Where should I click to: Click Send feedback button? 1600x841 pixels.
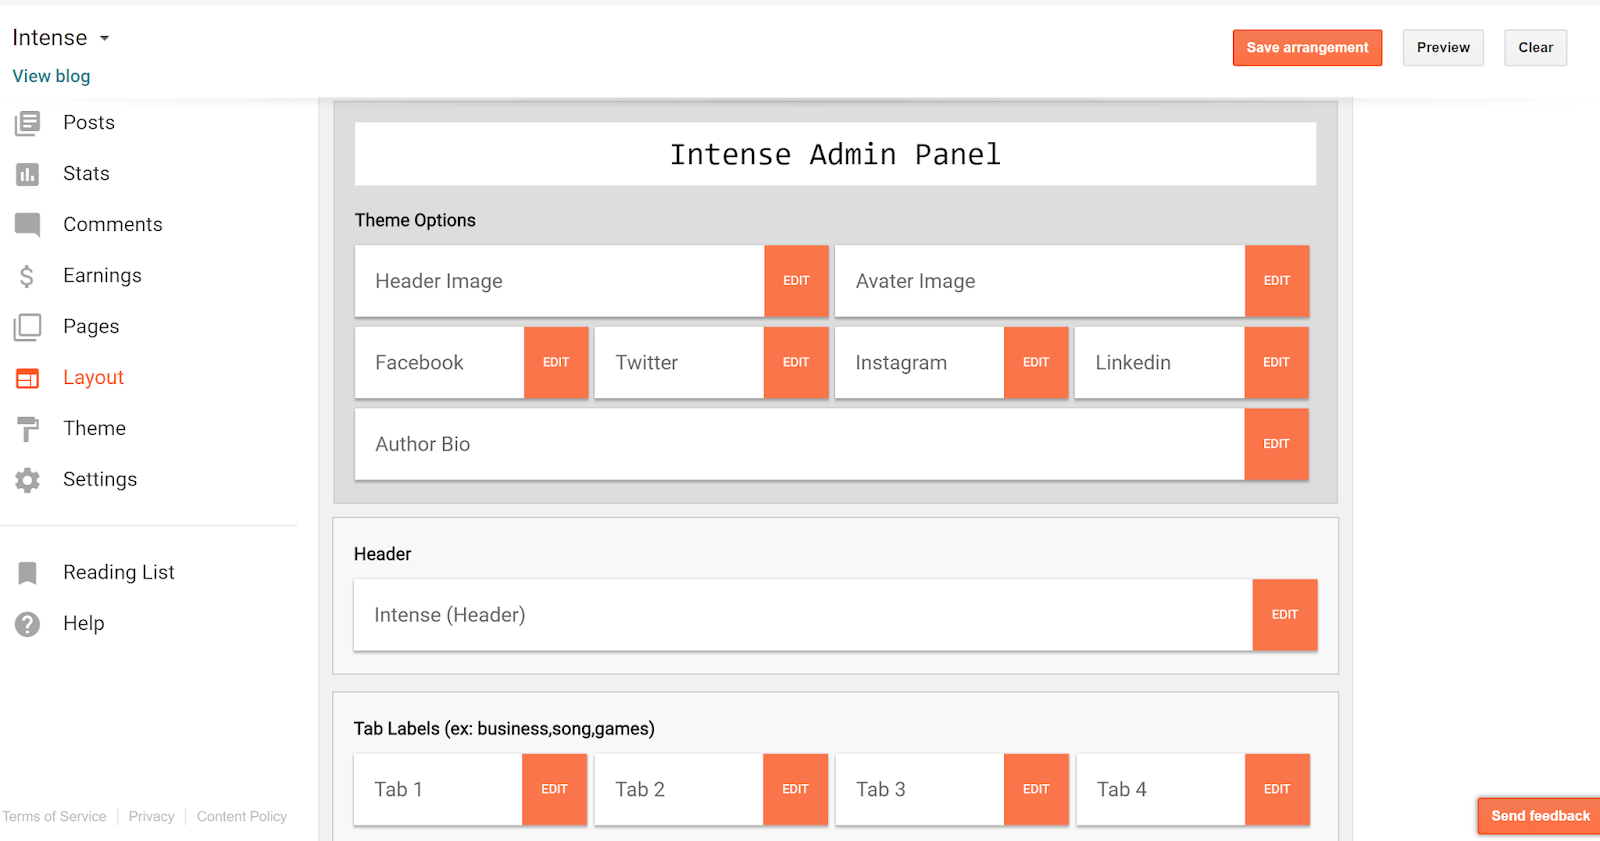click(1540, 816)
